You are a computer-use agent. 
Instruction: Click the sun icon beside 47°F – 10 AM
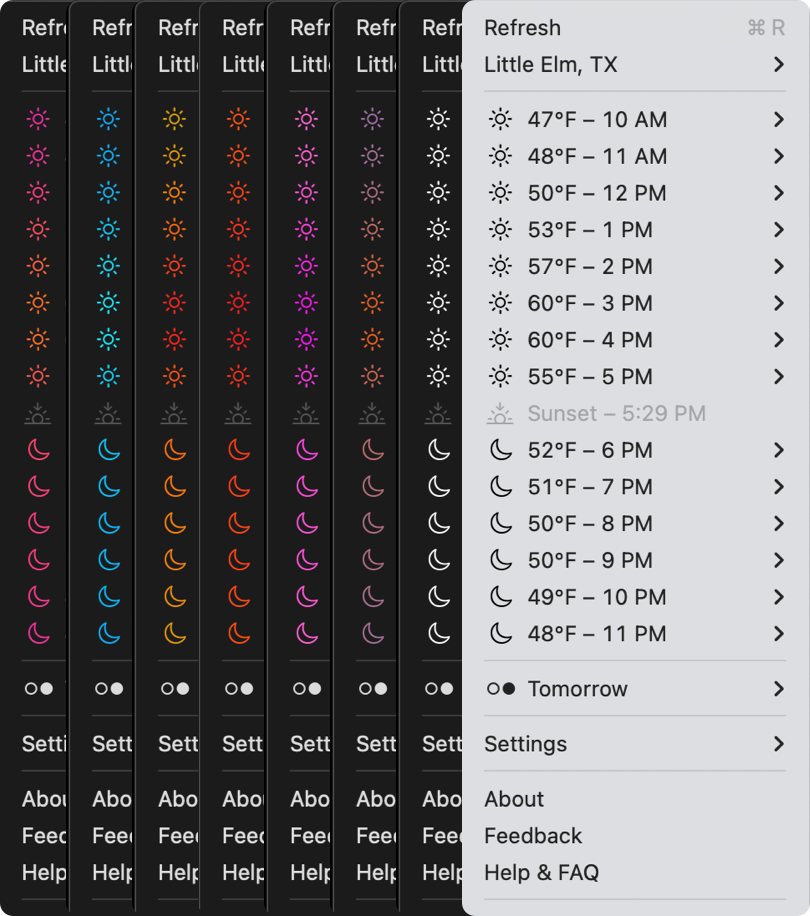(500, 120)
